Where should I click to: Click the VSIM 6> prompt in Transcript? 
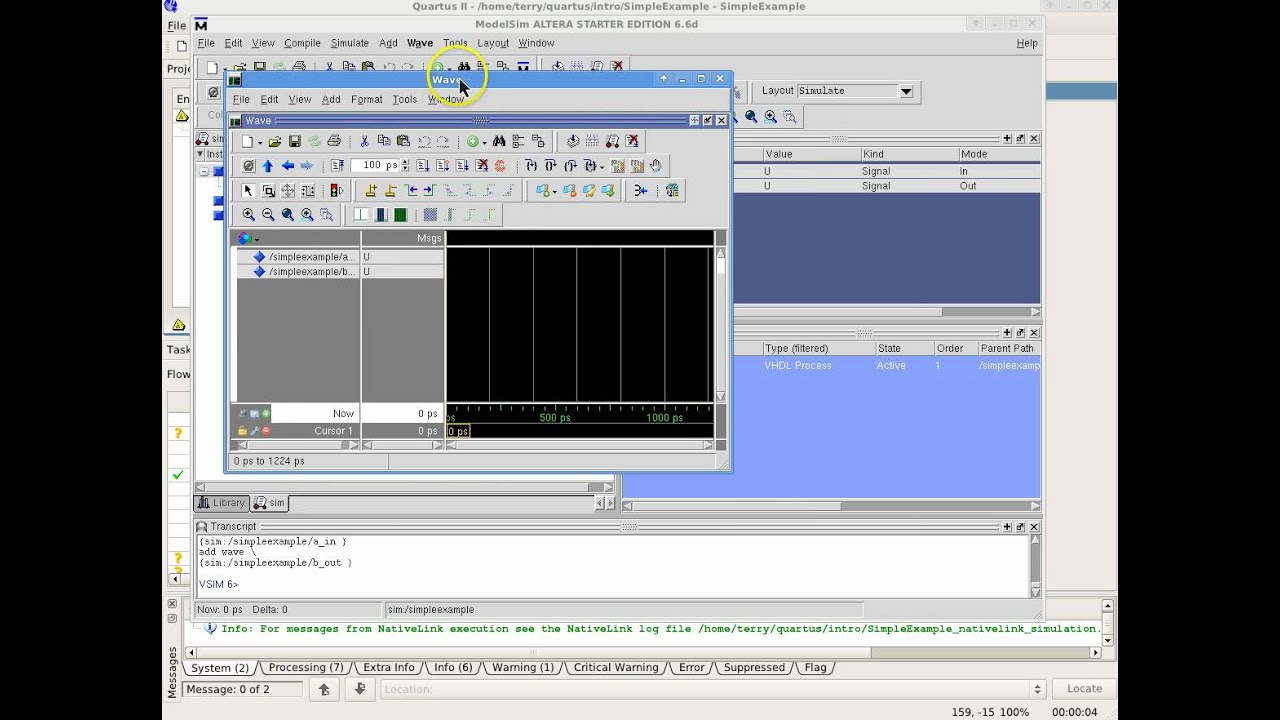click(218, 584)
